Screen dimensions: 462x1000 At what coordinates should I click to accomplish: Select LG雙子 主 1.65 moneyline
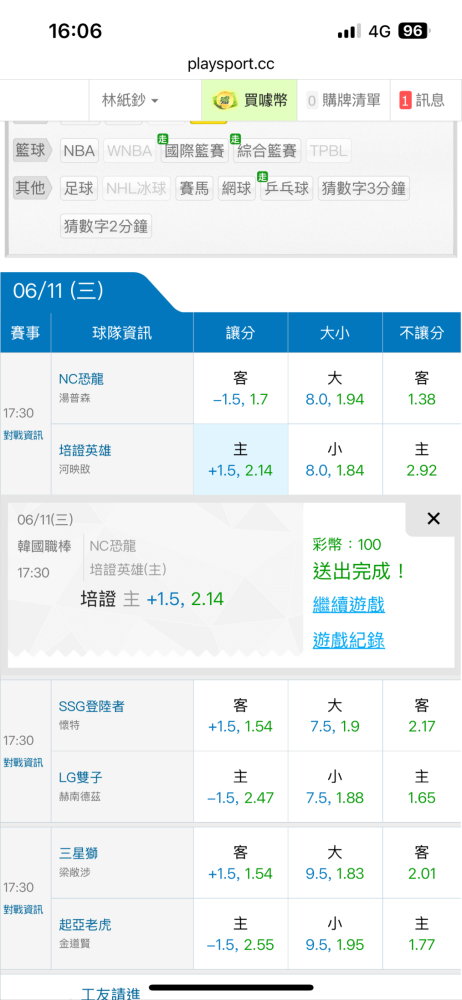pos(422,786)
